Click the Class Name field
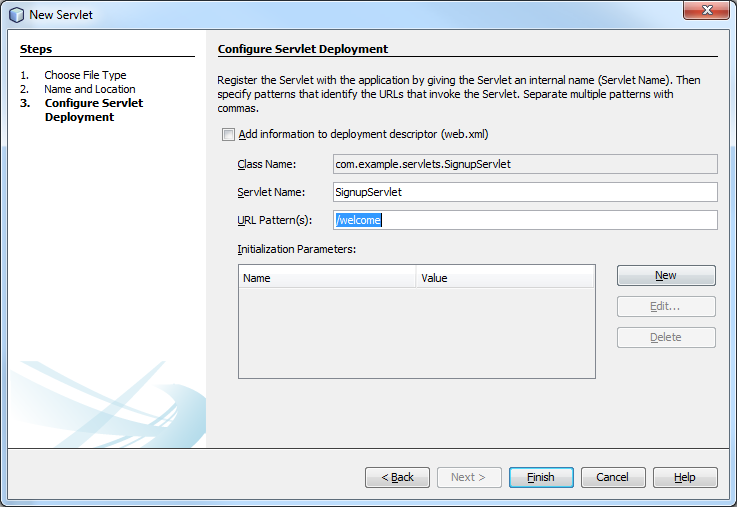The image size is (737, 507). coord(525,164)
